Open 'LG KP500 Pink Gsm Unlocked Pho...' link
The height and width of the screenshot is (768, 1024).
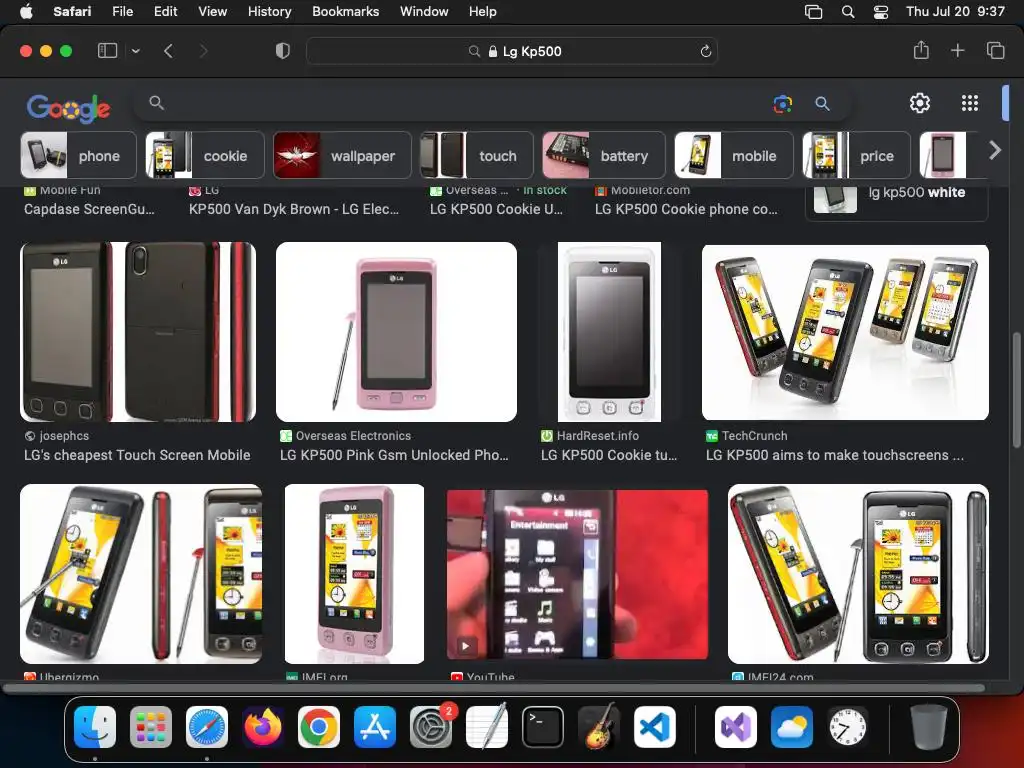pyautogui.click(x=394, y=455)
